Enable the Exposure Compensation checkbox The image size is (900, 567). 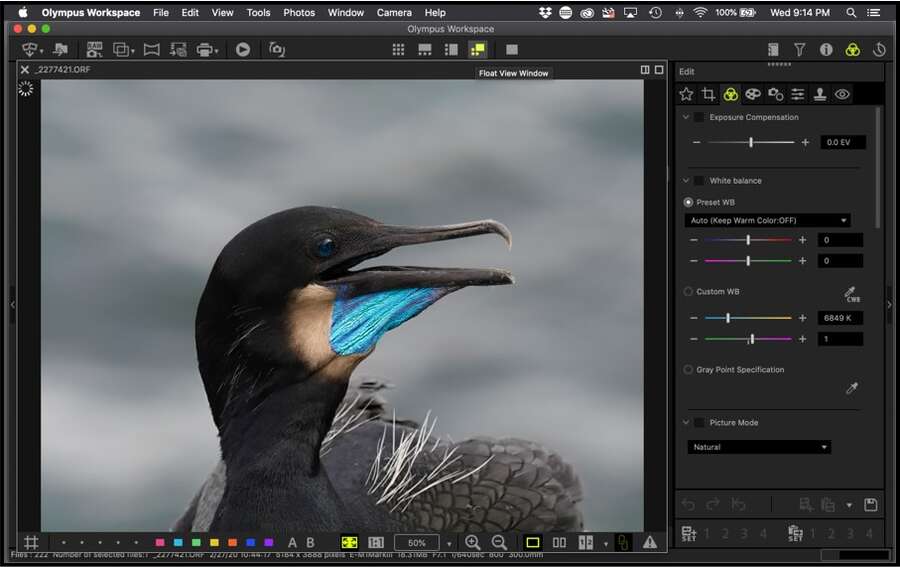699,117
